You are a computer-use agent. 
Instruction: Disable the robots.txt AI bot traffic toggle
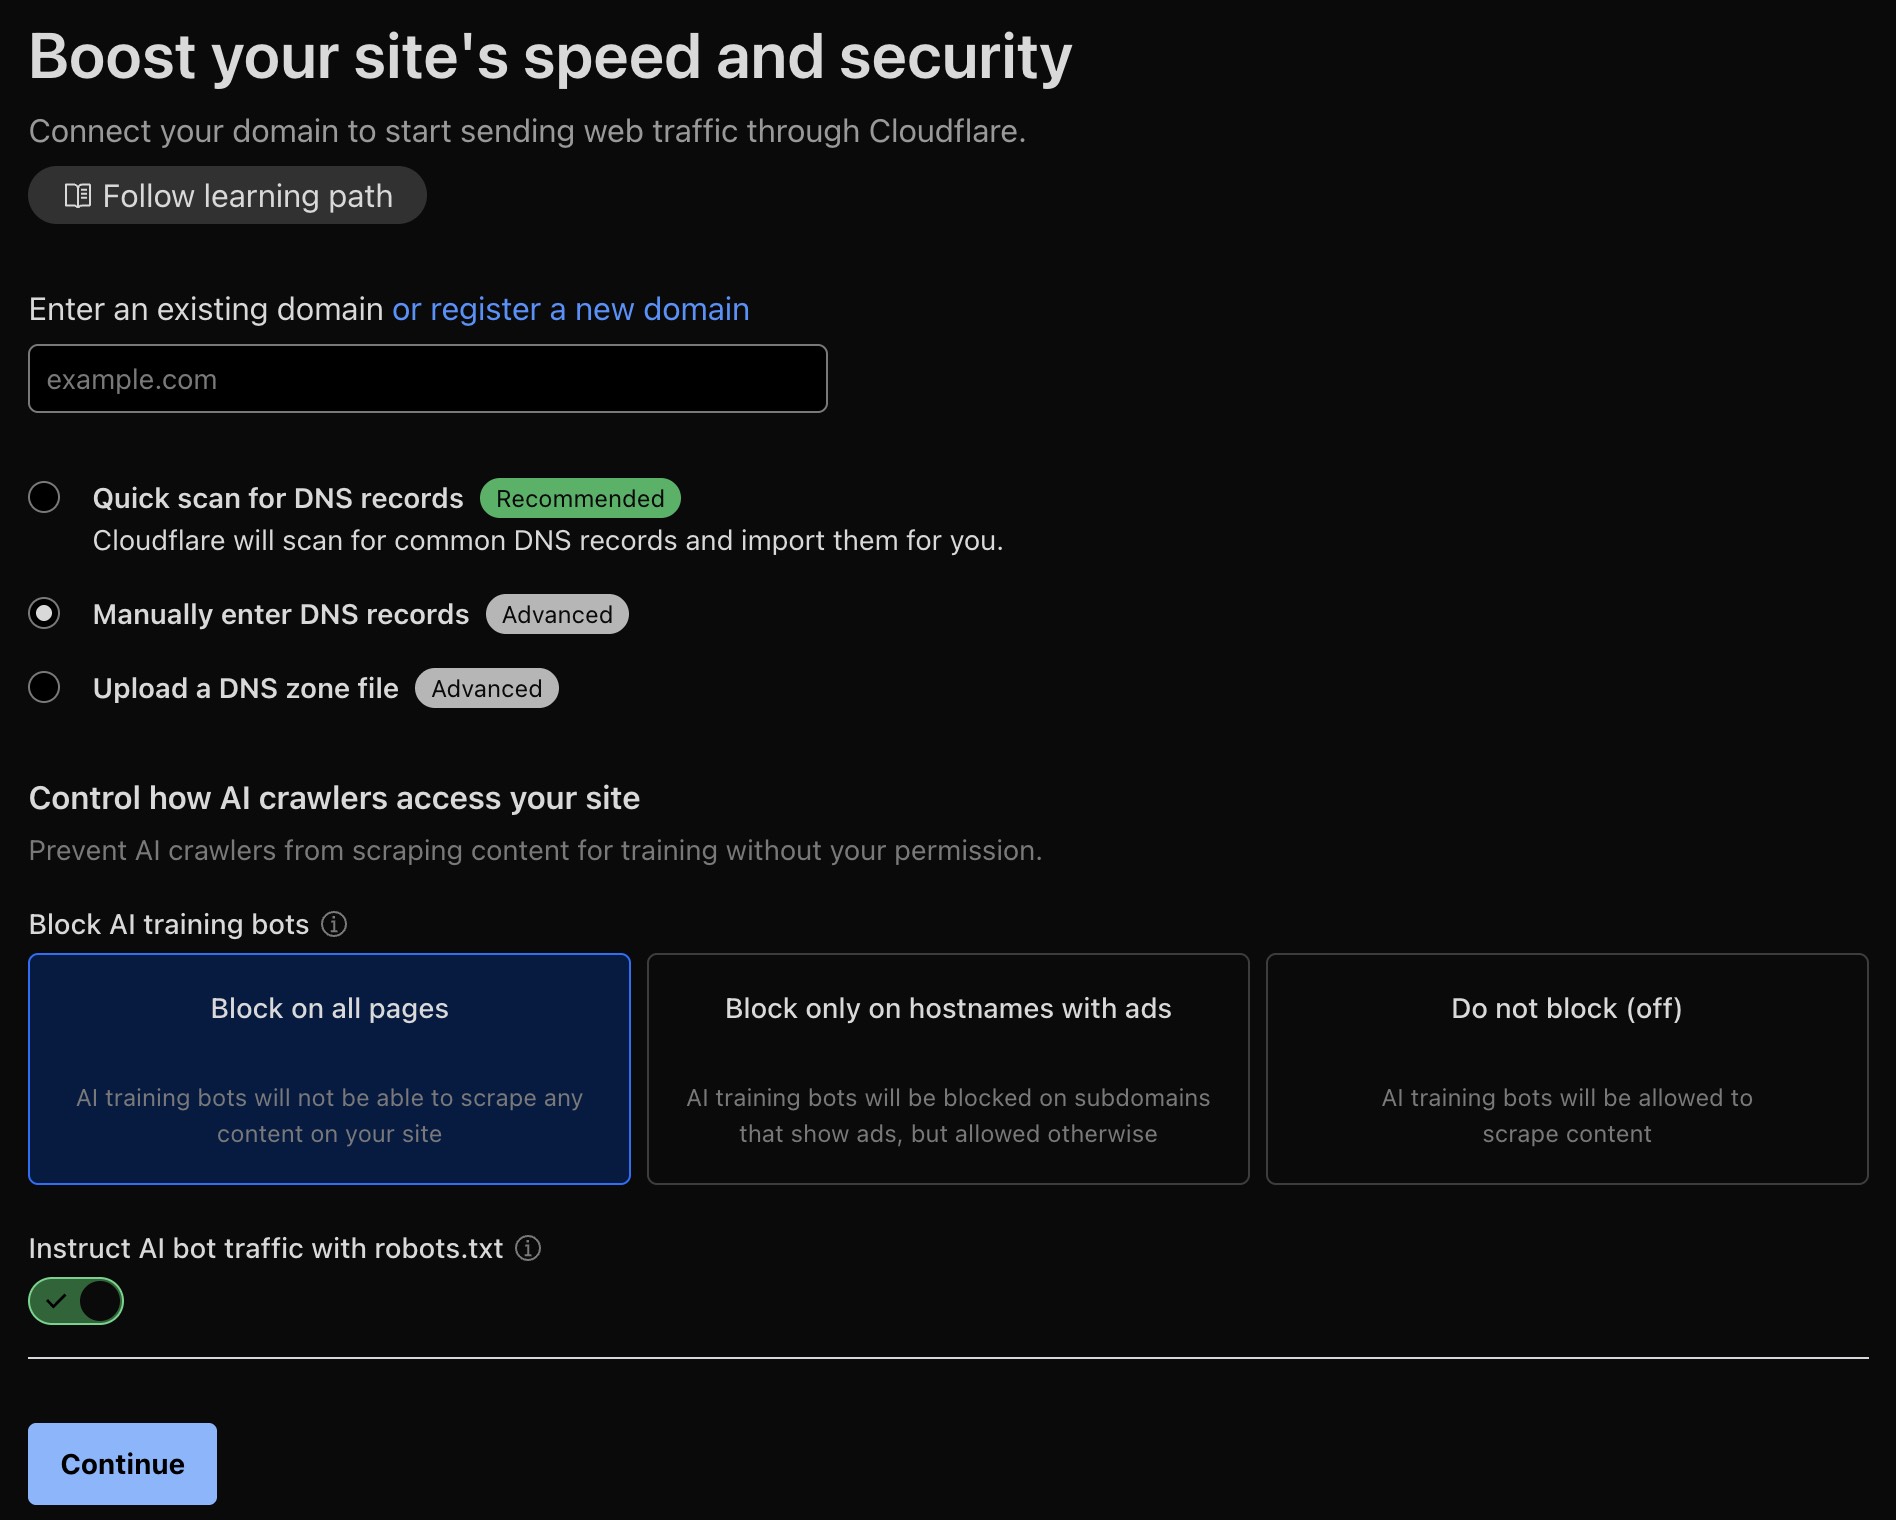click(x=76, y=1301)
